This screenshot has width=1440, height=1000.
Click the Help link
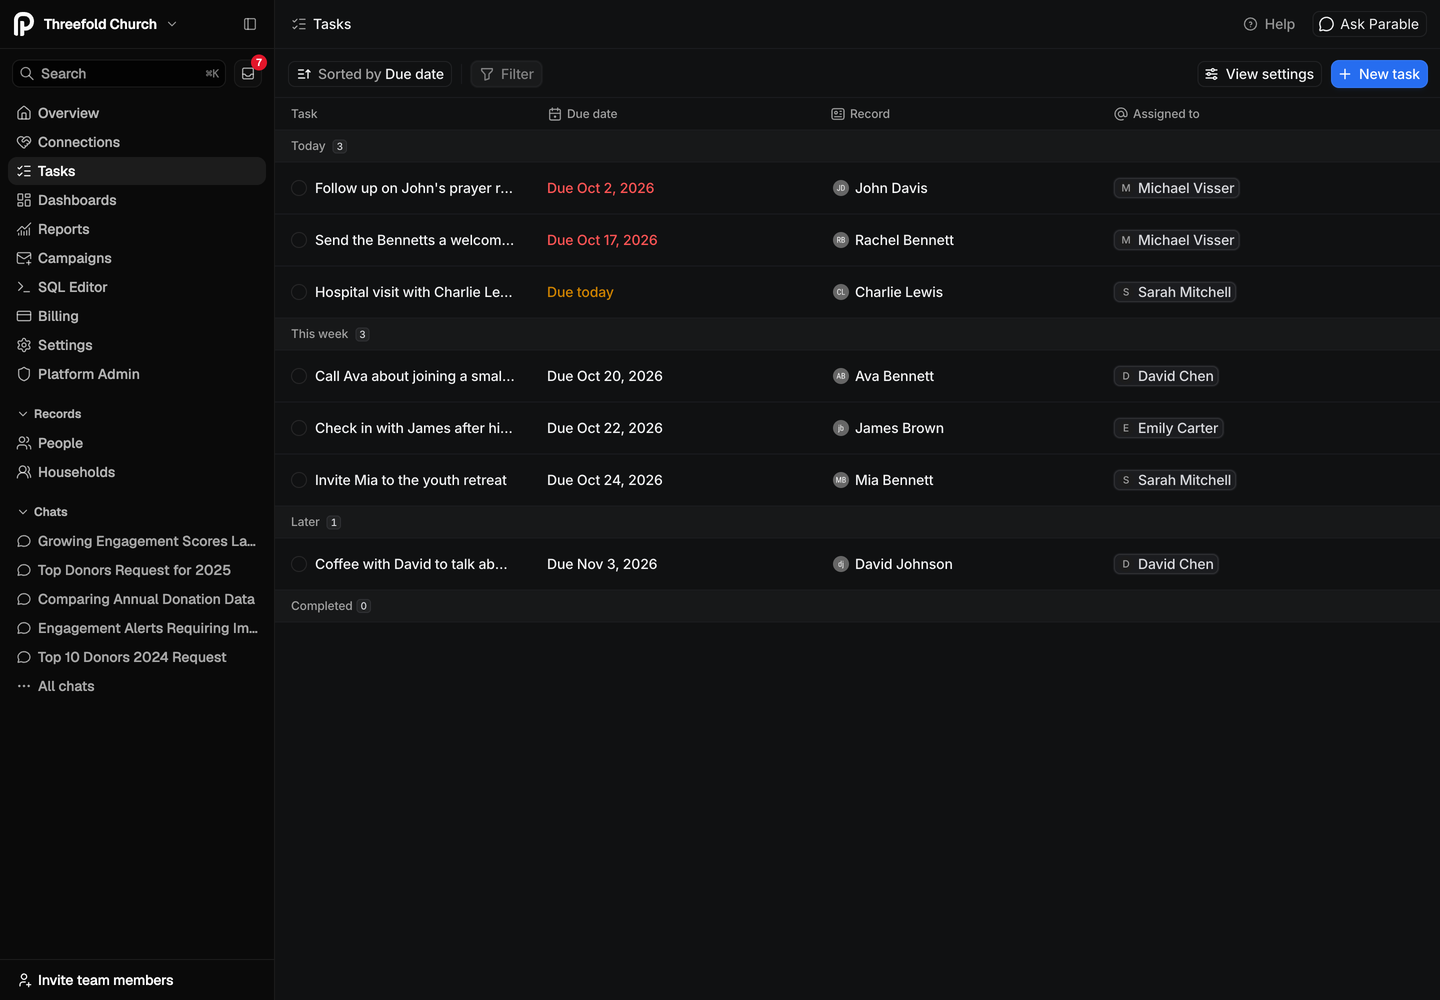click(x=1269, y=24)
